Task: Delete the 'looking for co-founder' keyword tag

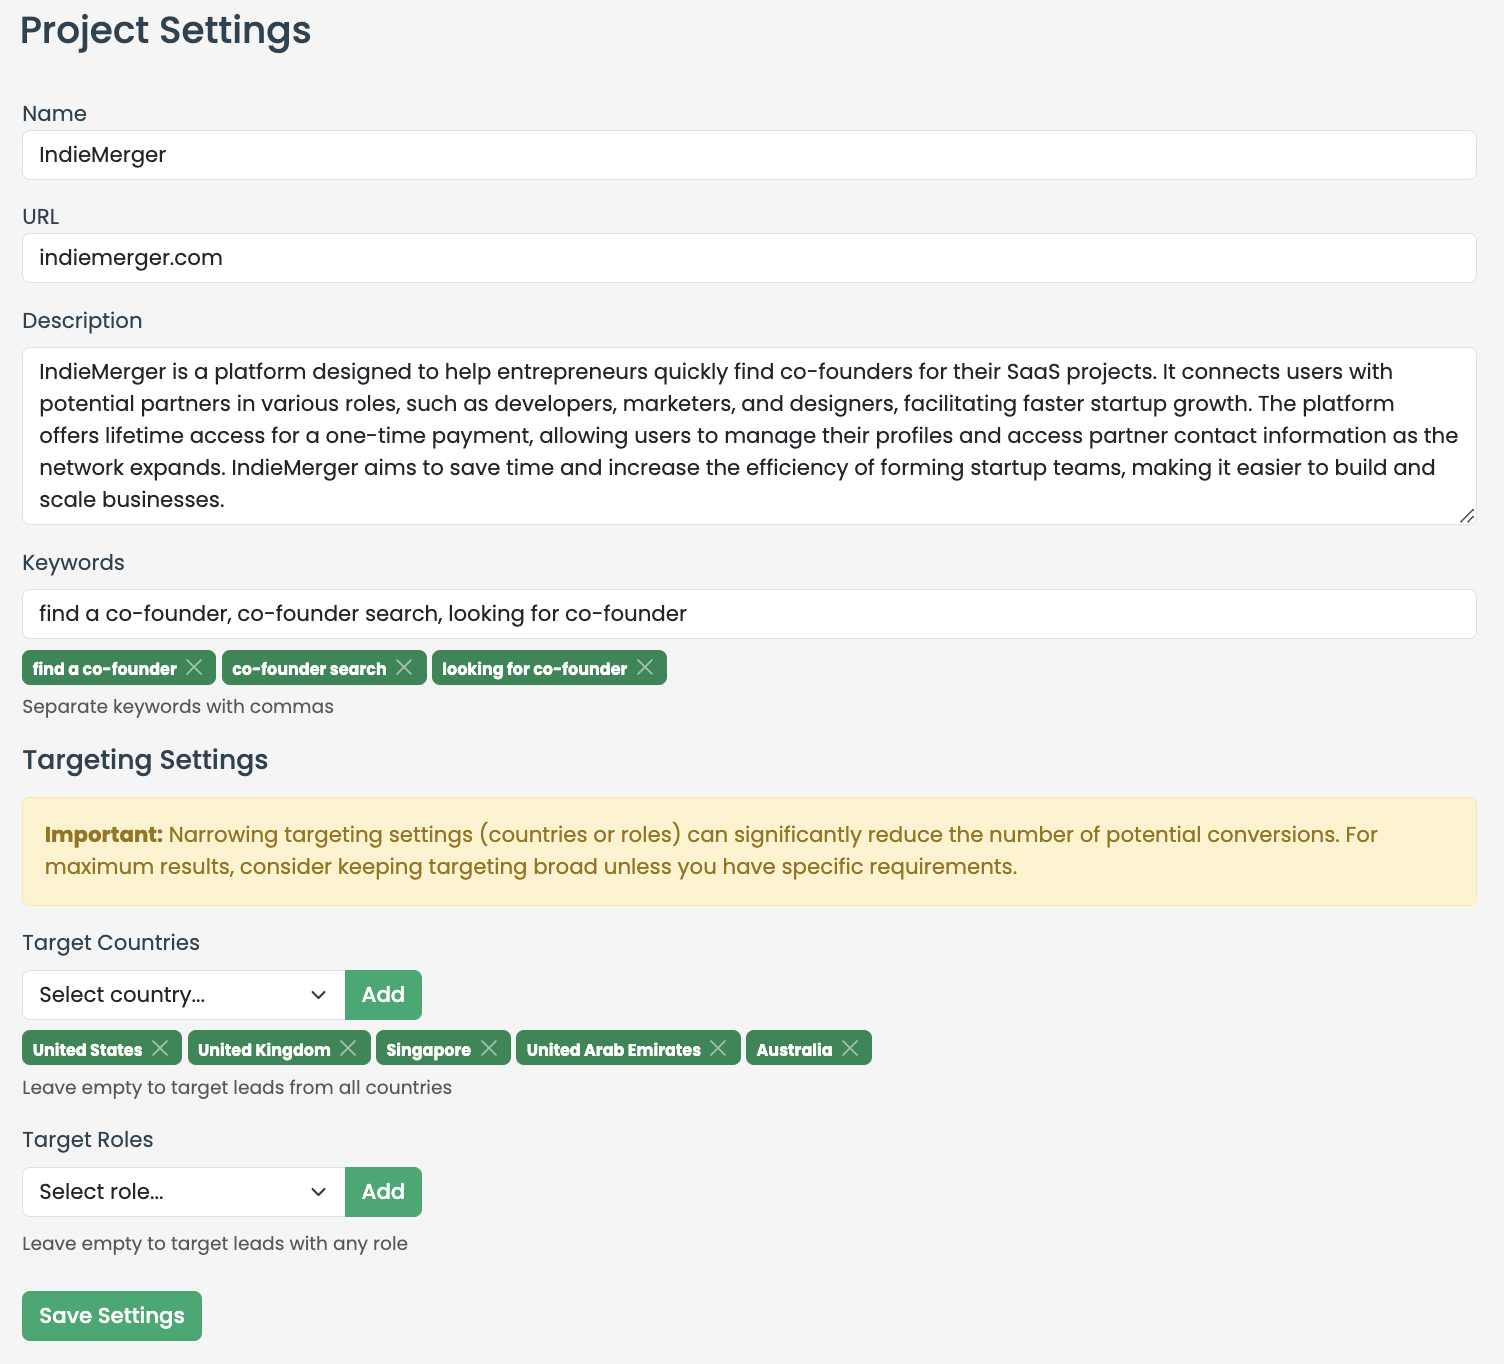Action: [x=646, y=667]
